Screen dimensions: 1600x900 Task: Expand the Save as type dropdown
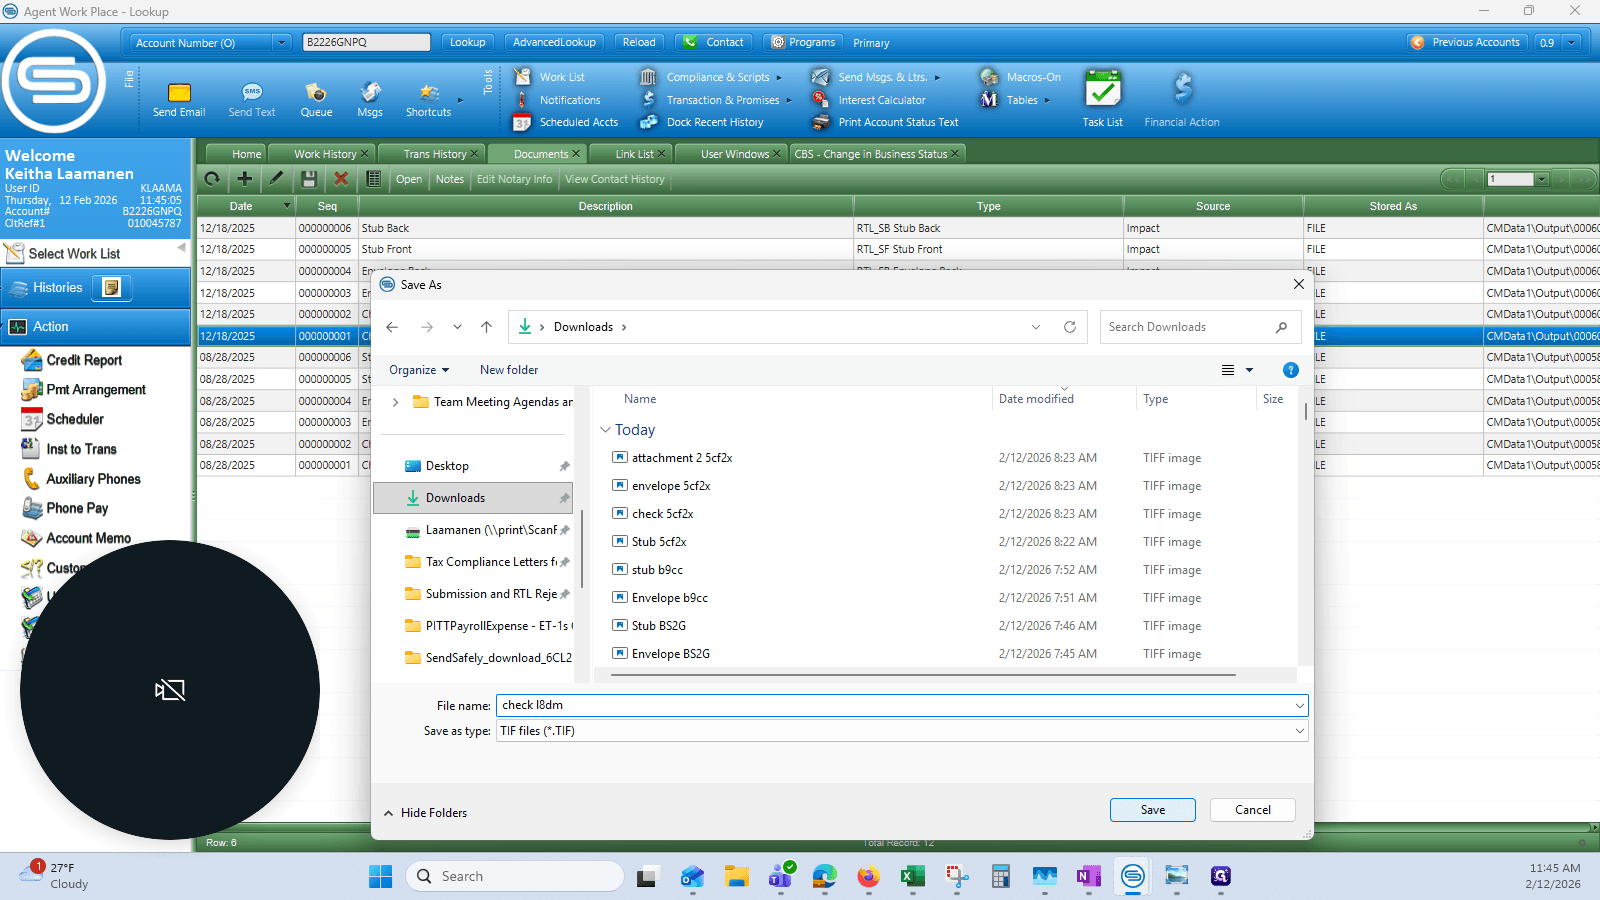pos(1299,731)
